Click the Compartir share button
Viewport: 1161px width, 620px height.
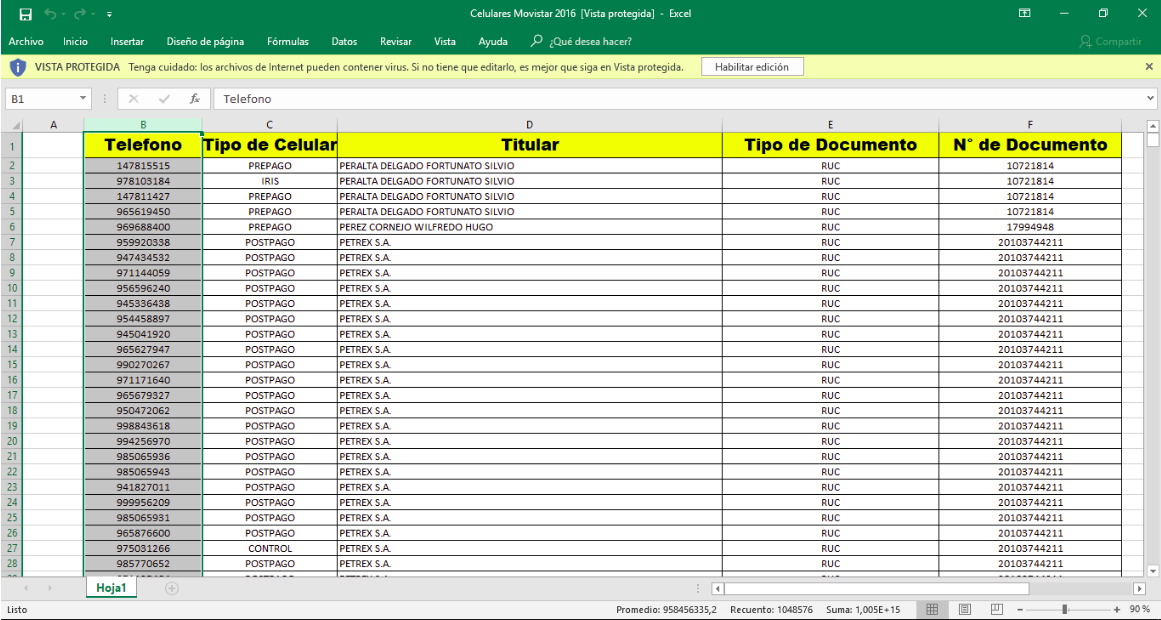pos(1110,41)
